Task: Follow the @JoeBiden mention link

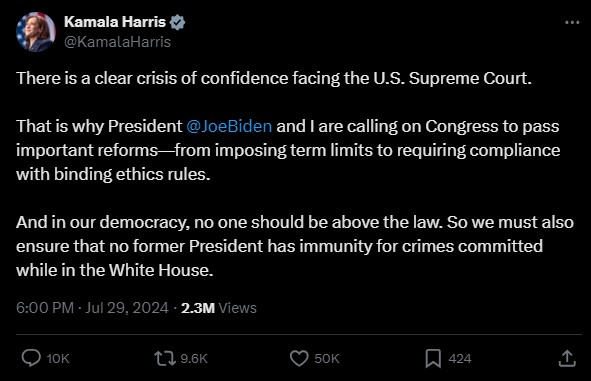Action: pyautogui.click(x=229, y=126)
